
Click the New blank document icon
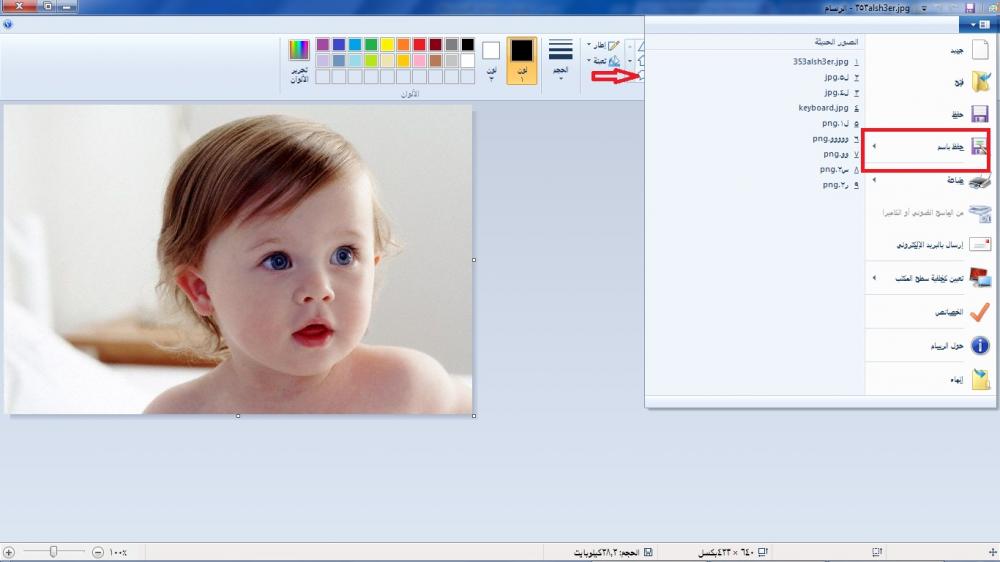(x=980, y=50)
